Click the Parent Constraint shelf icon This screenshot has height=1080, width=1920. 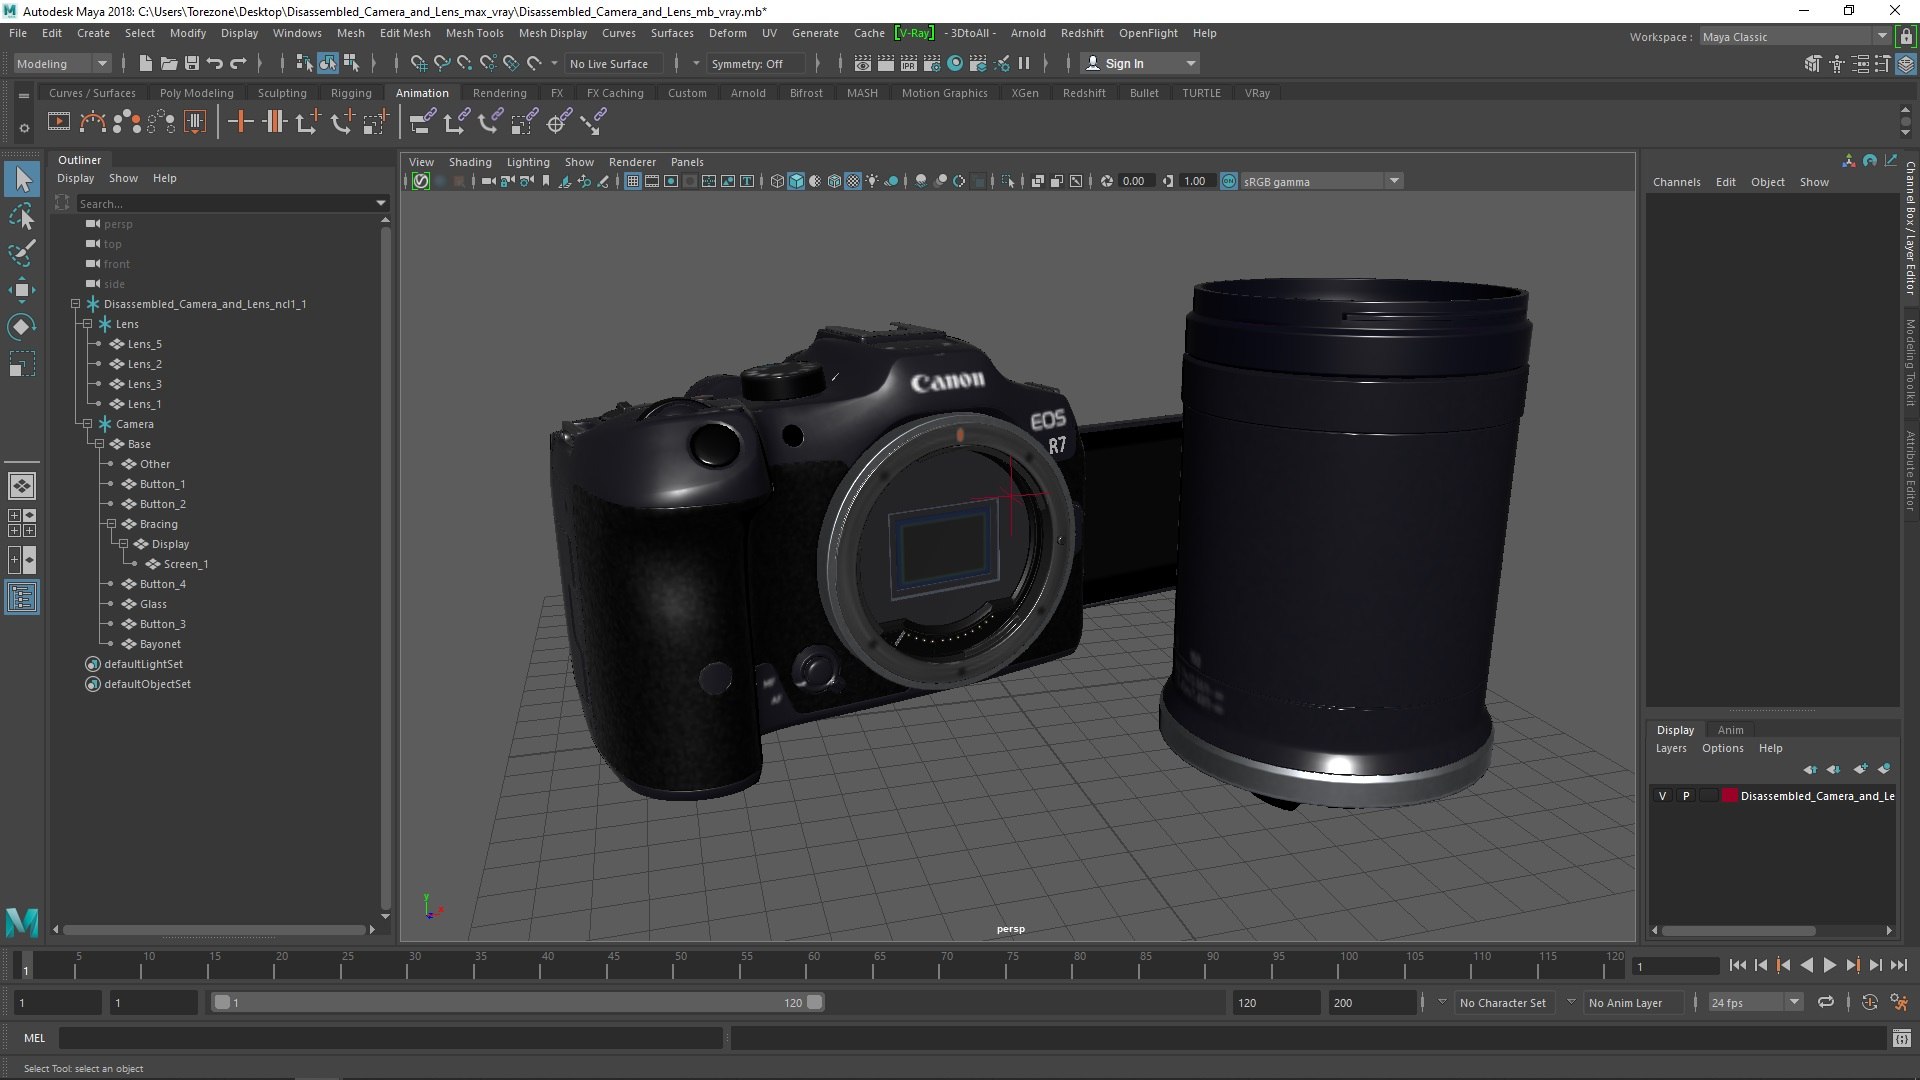[x=422, y=122]
